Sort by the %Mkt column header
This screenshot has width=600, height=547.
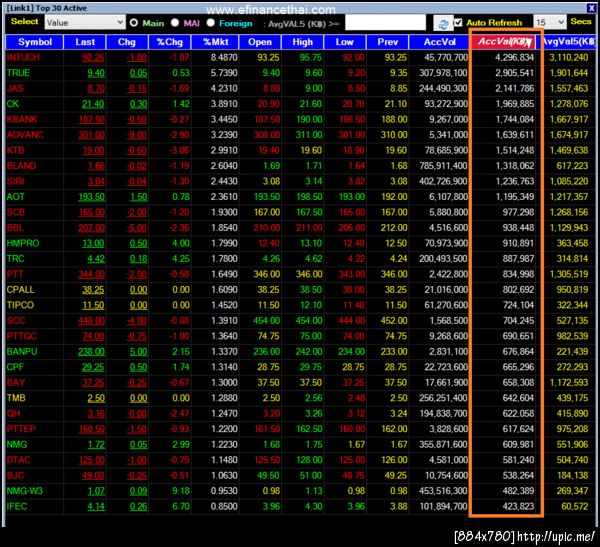coord(215,42)
